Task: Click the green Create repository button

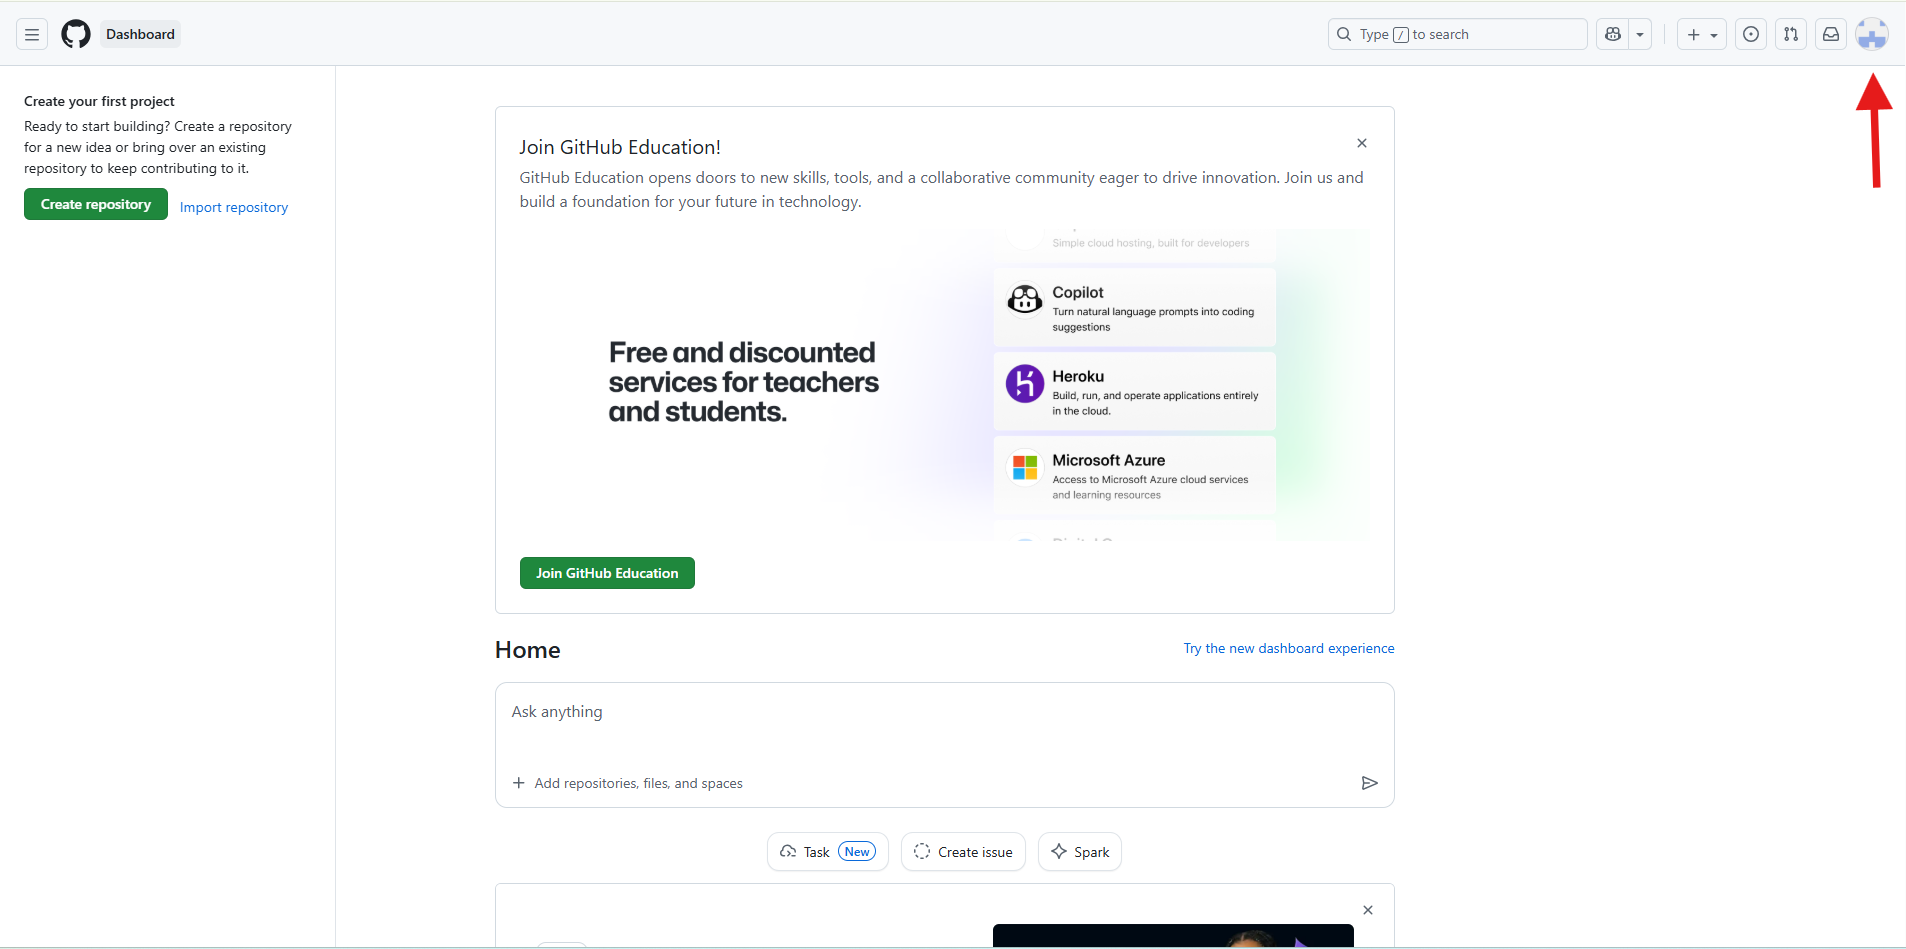Action: coord(96,204)
